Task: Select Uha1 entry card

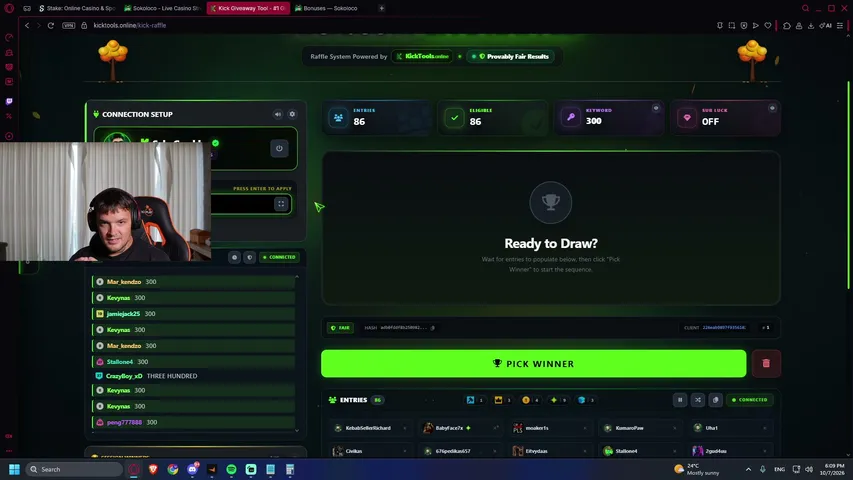Action: (x=732, y=428)
